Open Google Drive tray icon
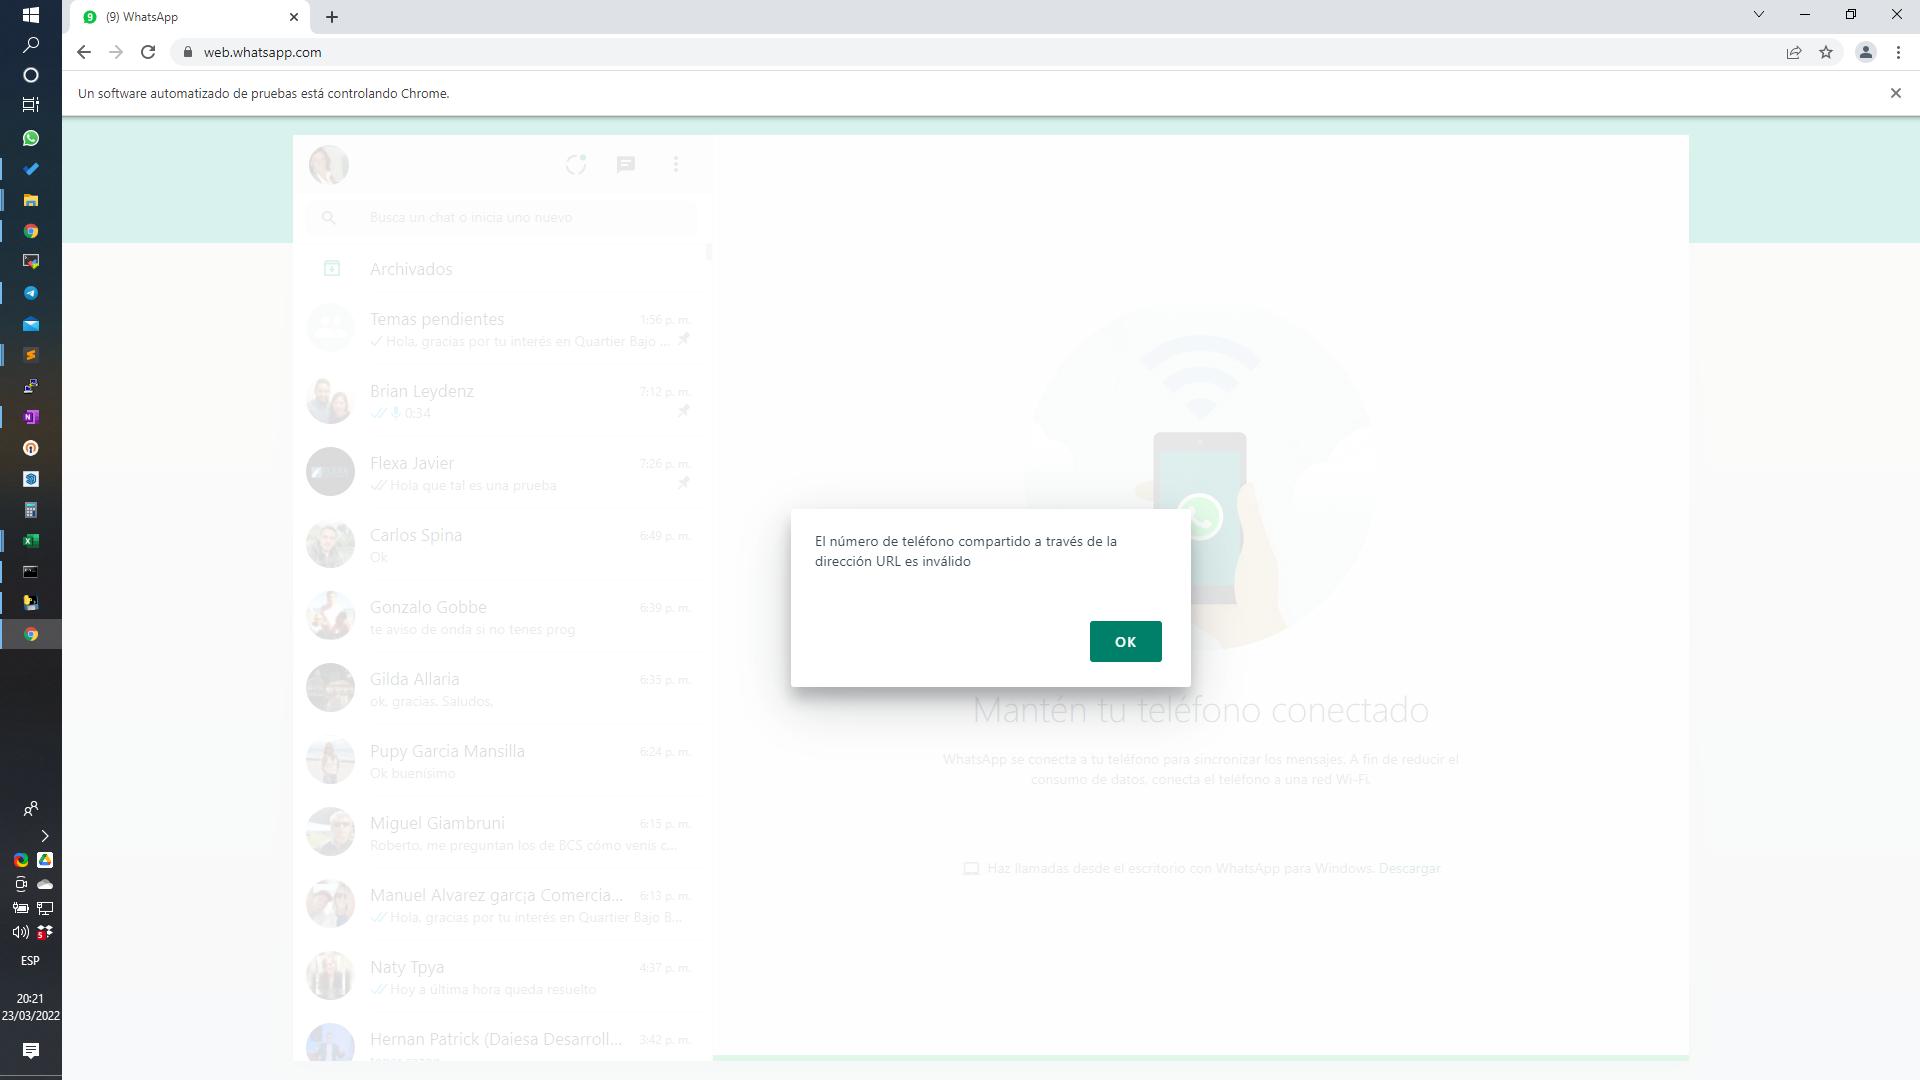 (45, 860)
